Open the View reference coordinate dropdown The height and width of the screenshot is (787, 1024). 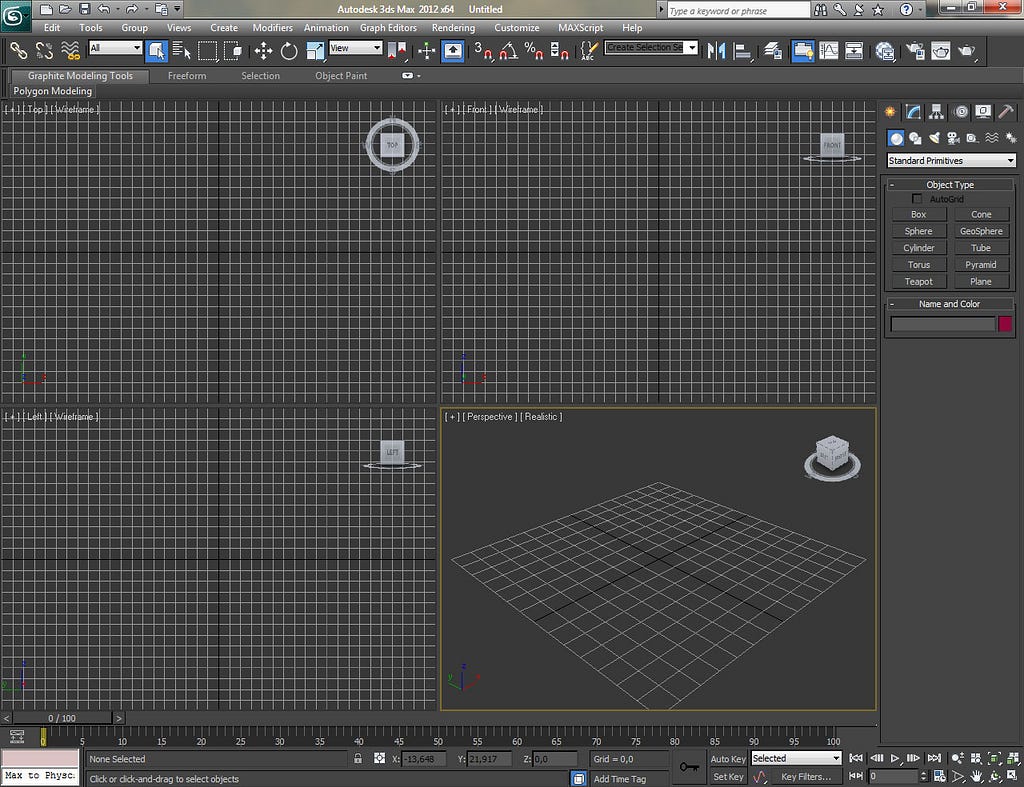coord(355,48)
